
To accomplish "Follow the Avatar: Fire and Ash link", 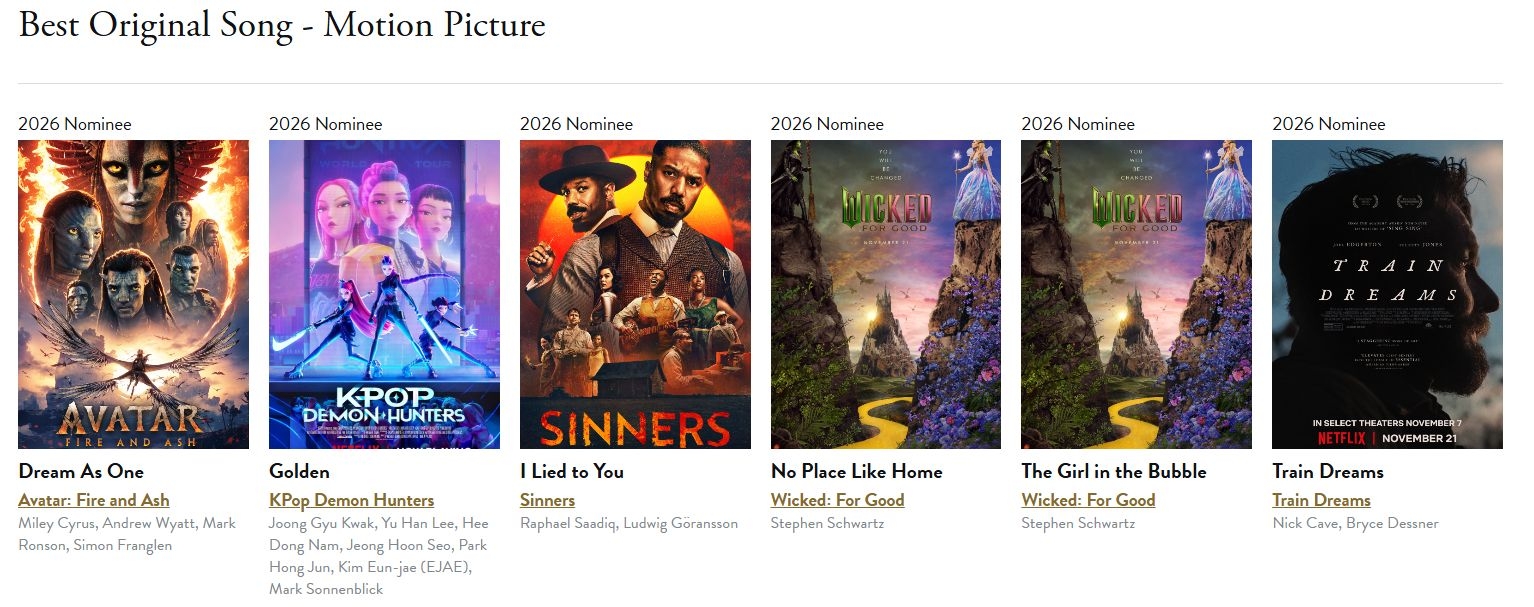I will (94, 500).
